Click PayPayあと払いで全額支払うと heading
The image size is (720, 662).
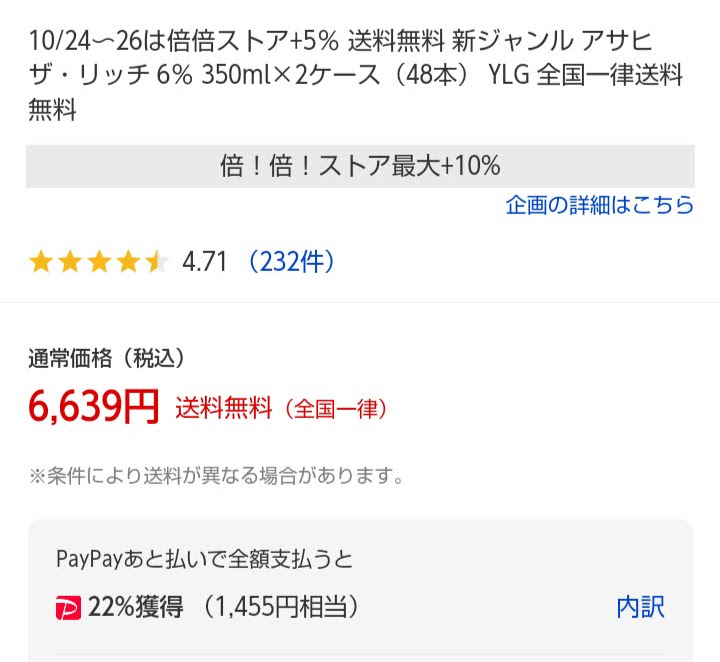point(204,559)
